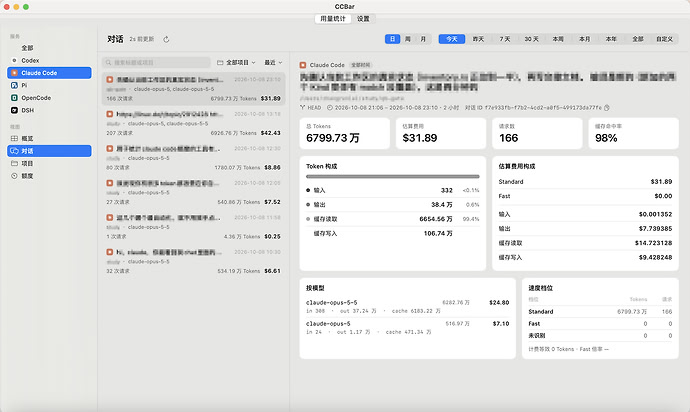This screenshot has height=412, width=690.
Task: Open the conversation with 27 次请求
Action: point(194,192)
